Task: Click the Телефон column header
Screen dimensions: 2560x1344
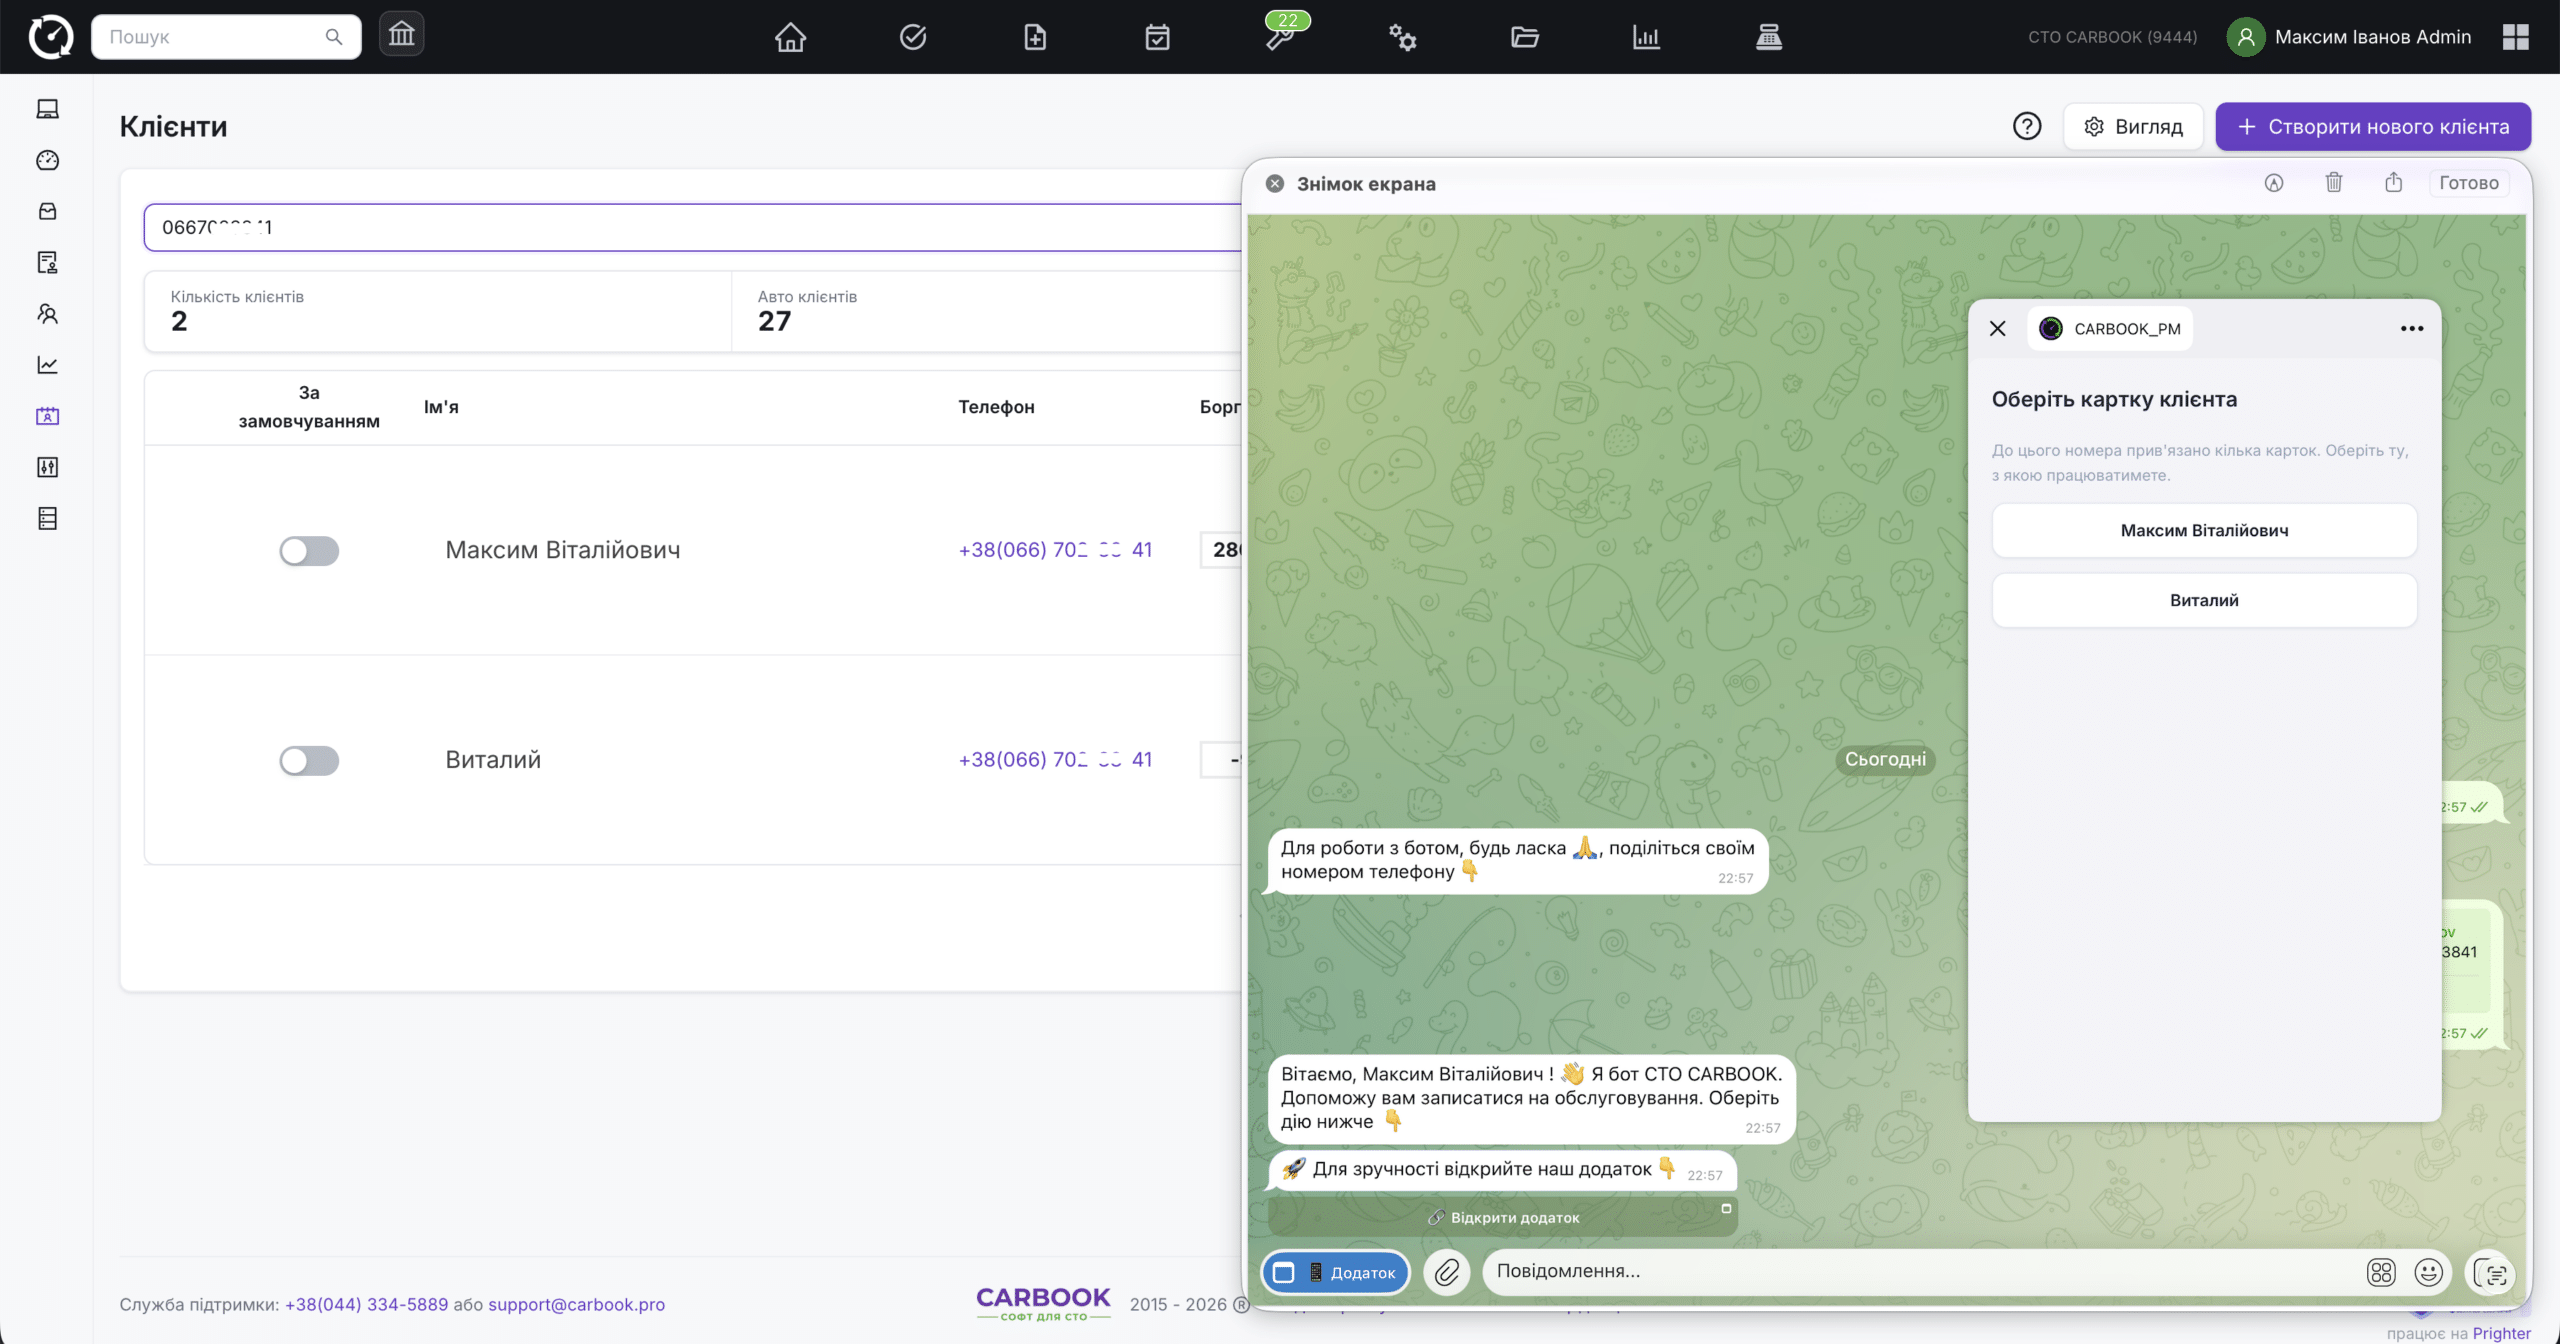Action: tap(996, 407)
